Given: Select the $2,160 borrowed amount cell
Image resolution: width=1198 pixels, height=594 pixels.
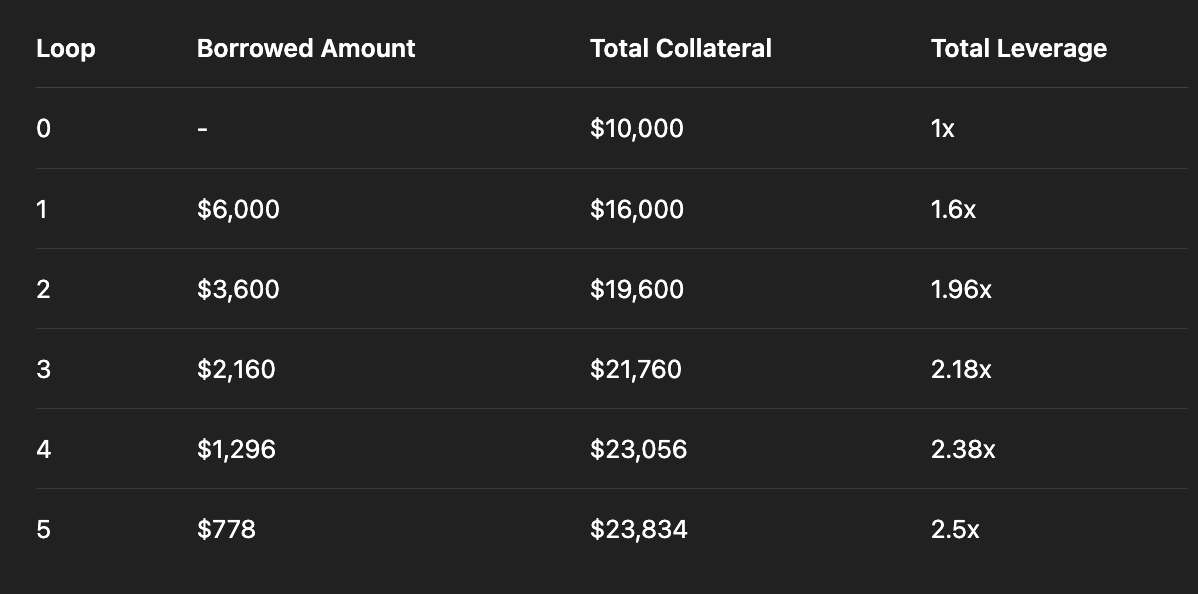Looking at the screenshot, I should click(236, 369).
